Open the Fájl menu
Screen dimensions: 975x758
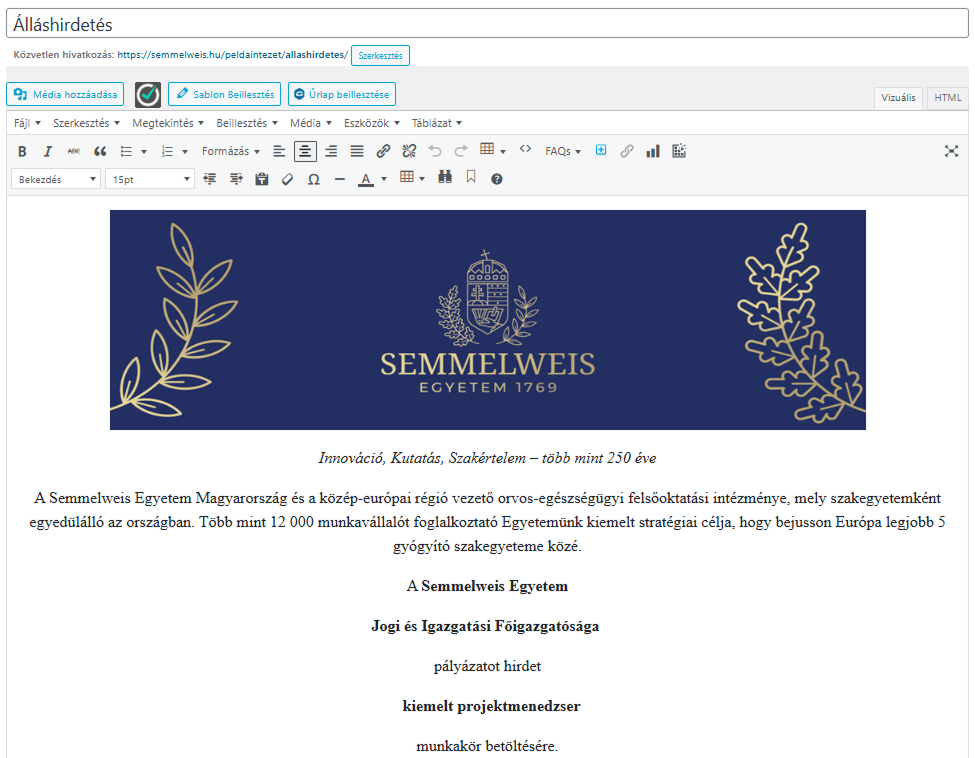tap(27, 123)
